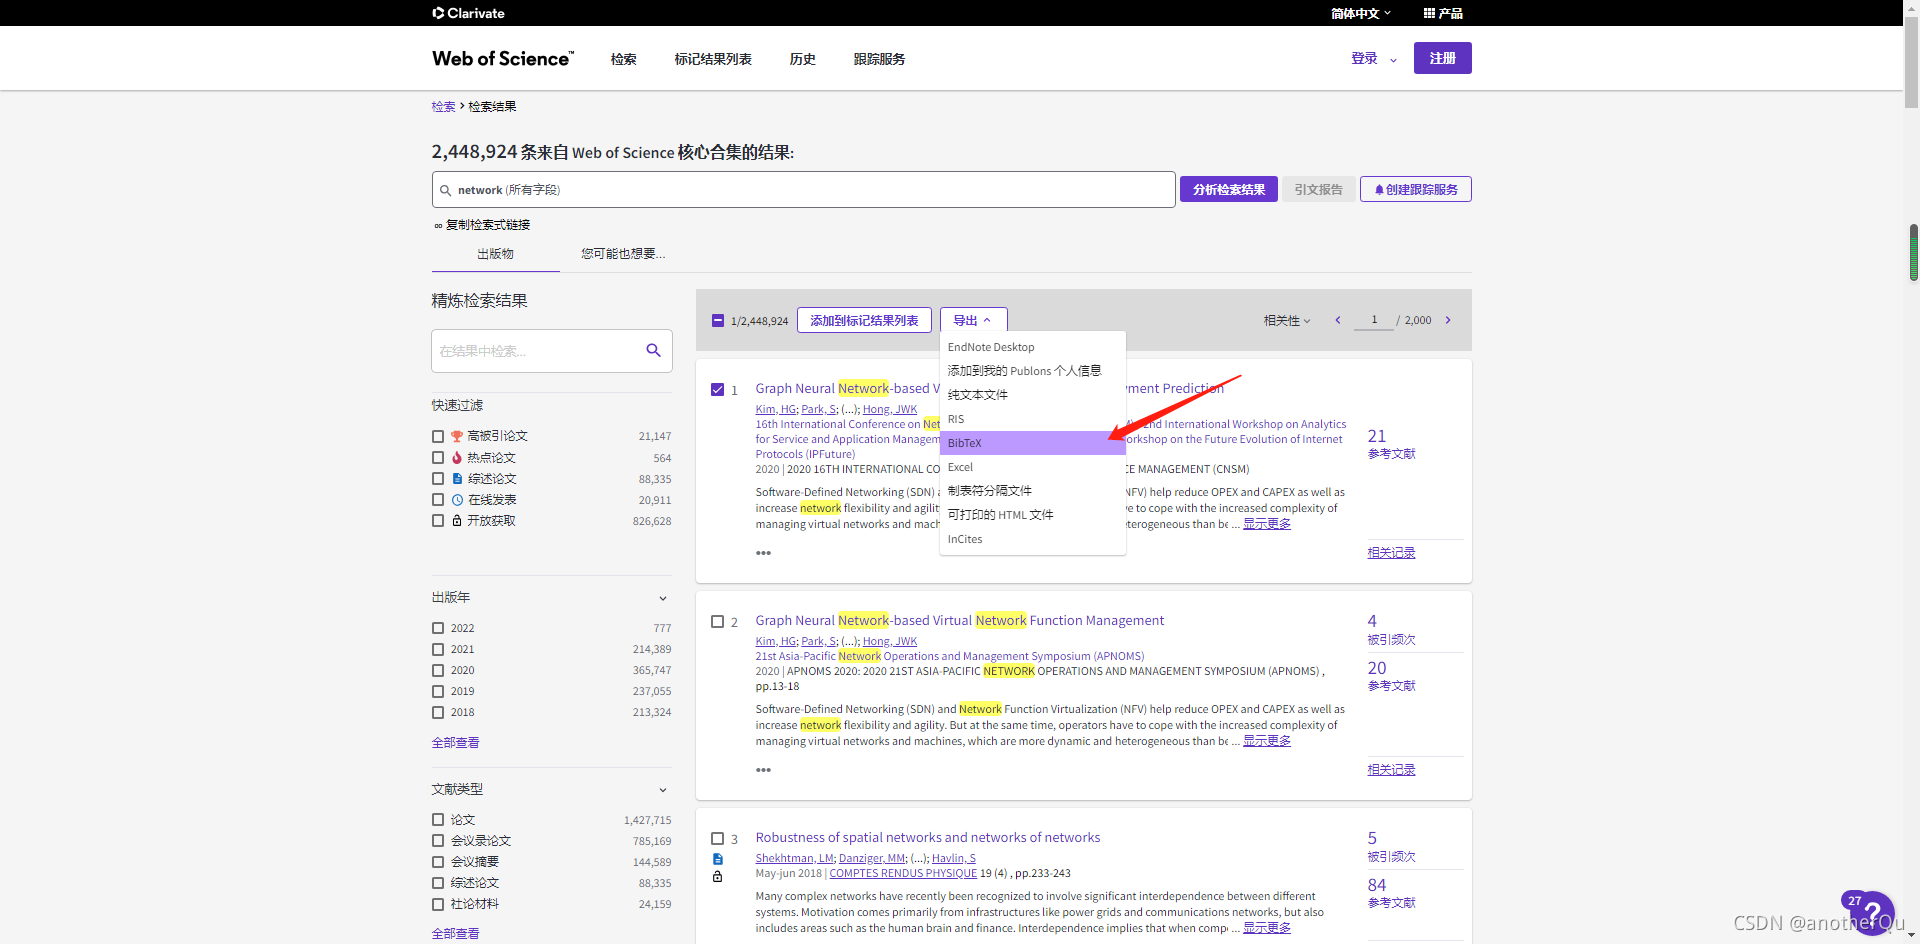The image size is (1920, 944).
Task: Check result 2 checkbox
Action: [x=717, y=621]
